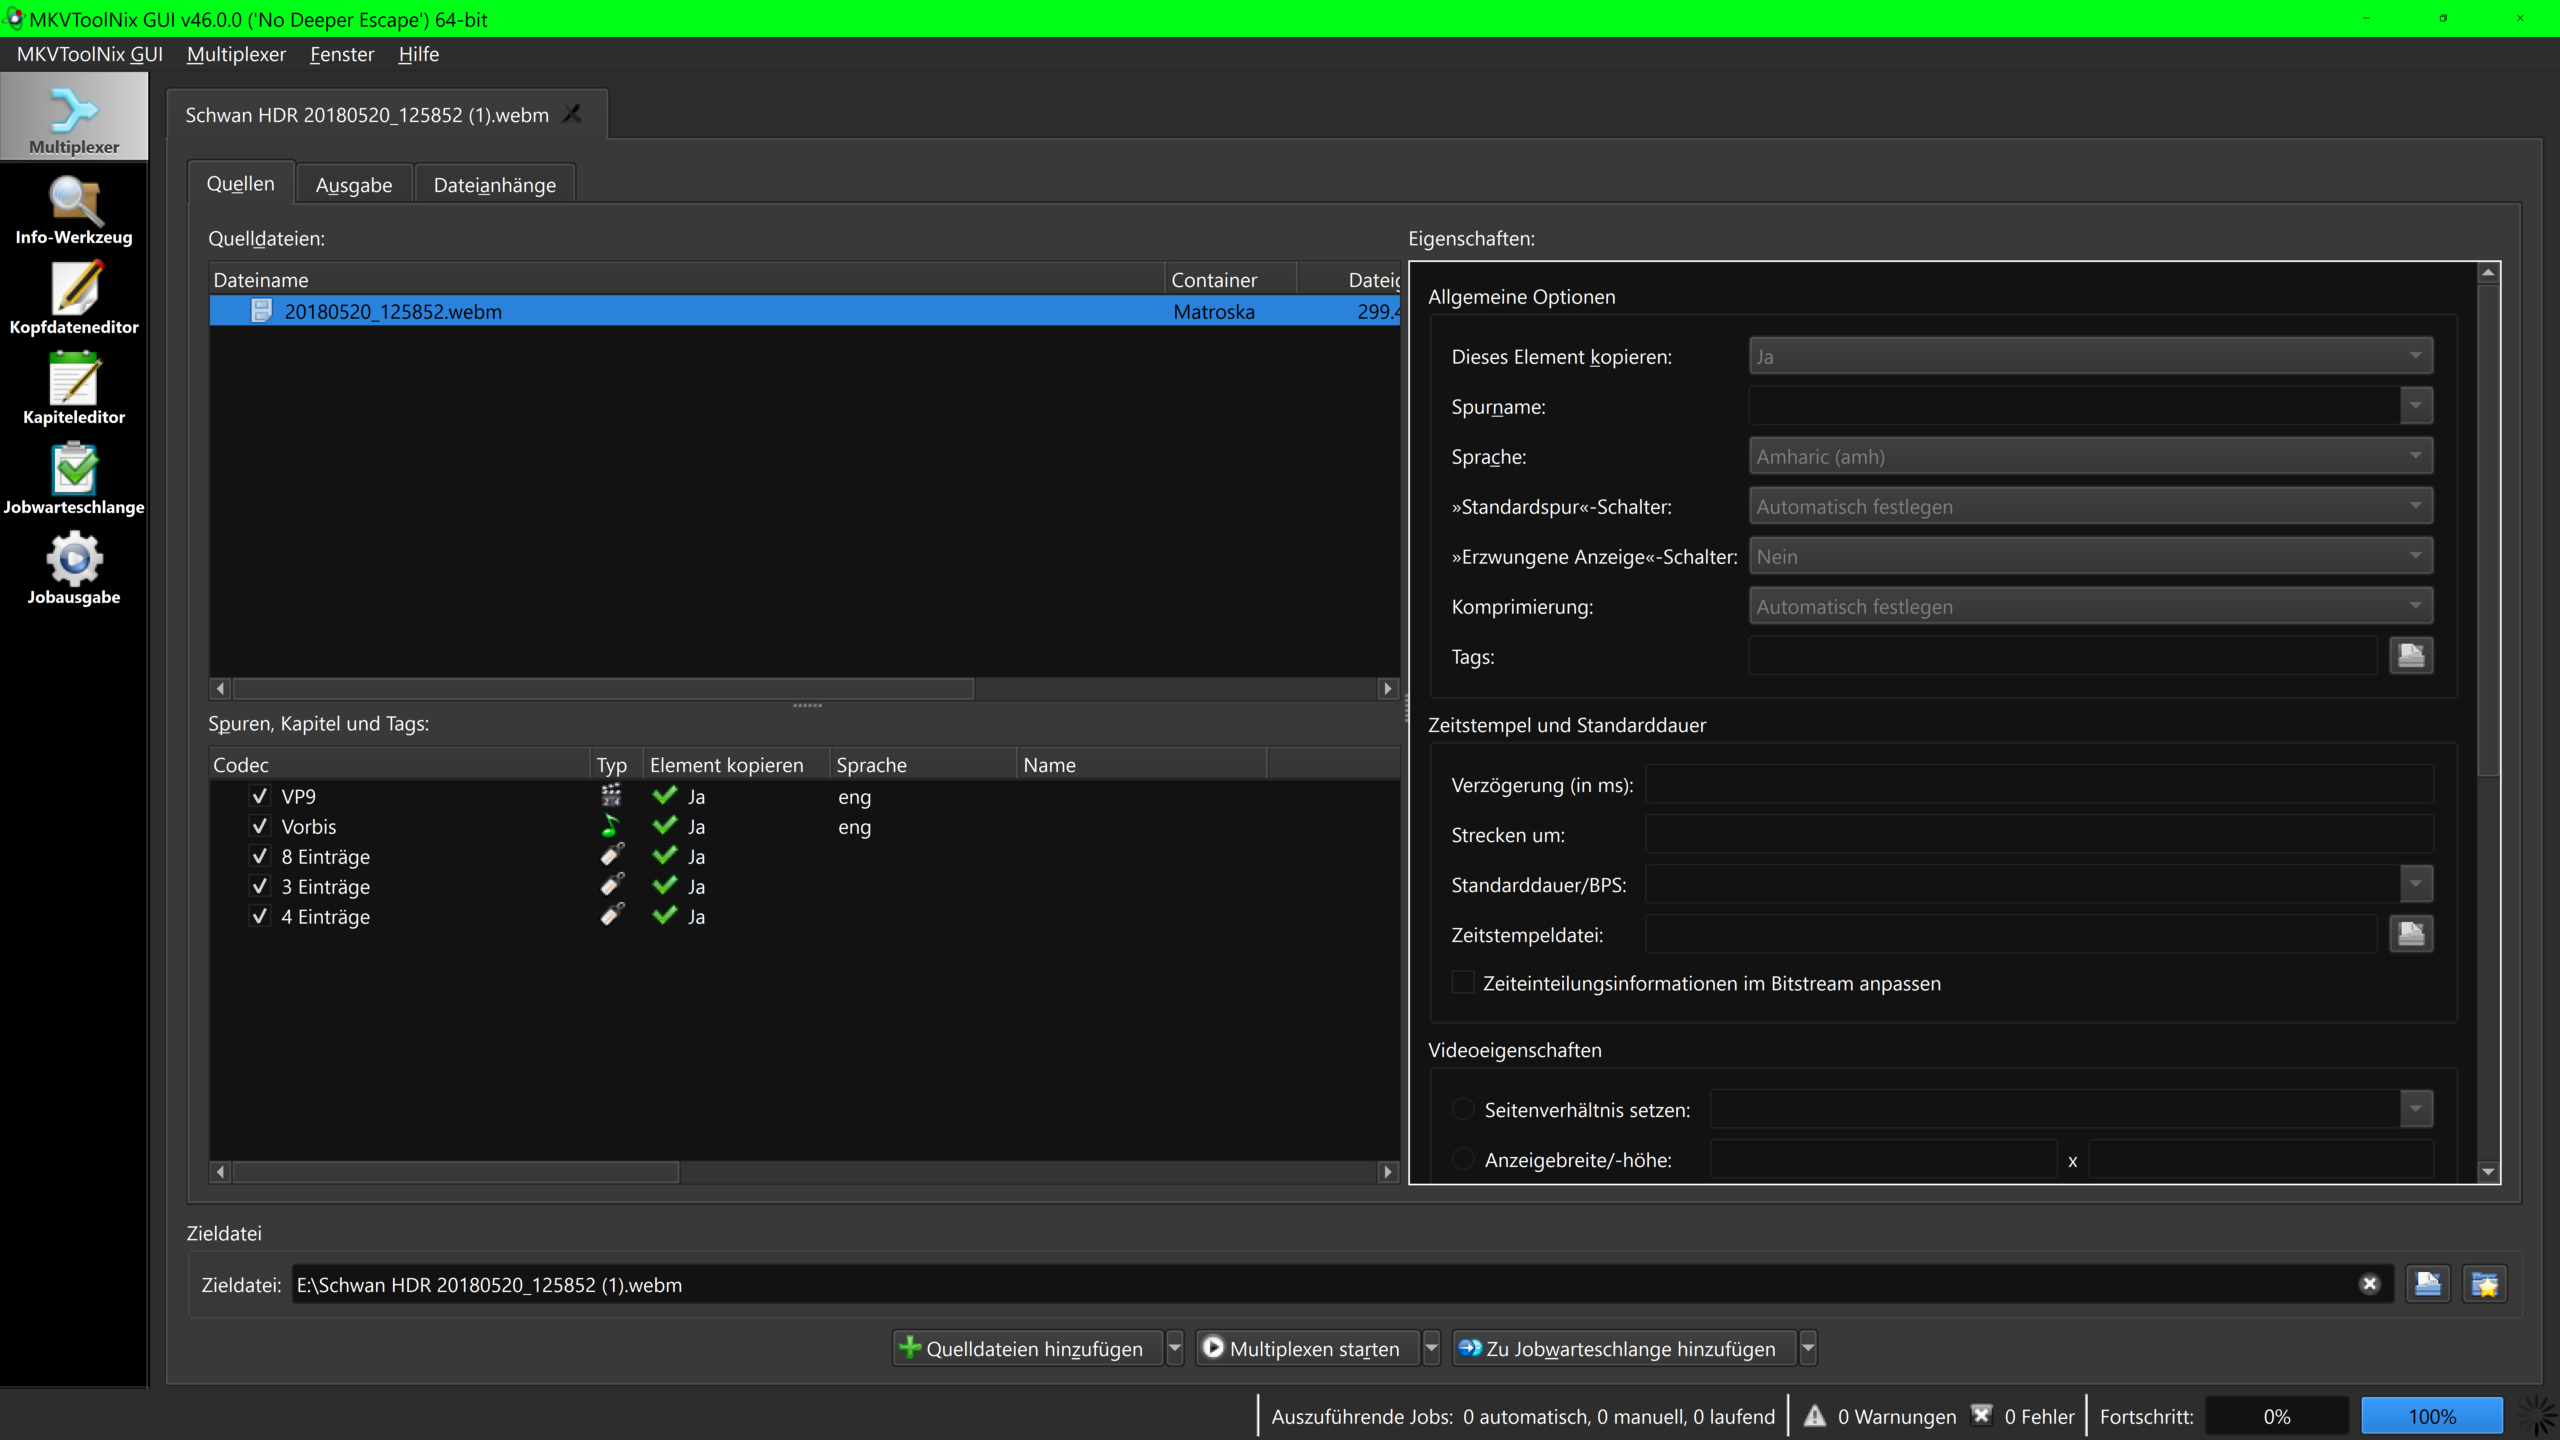
Task: Click Multiplexen starten button
Action: point(1307,1348)
